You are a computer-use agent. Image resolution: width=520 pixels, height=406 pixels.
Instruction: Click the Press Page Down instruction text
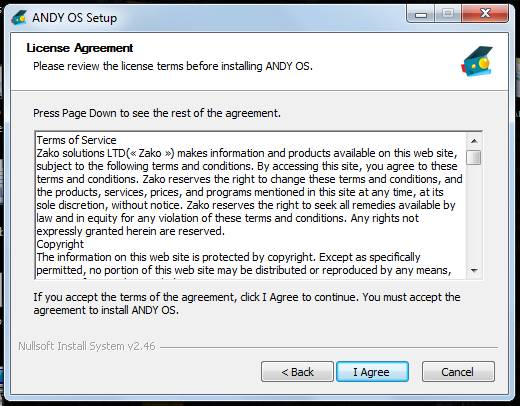[157, 113]
